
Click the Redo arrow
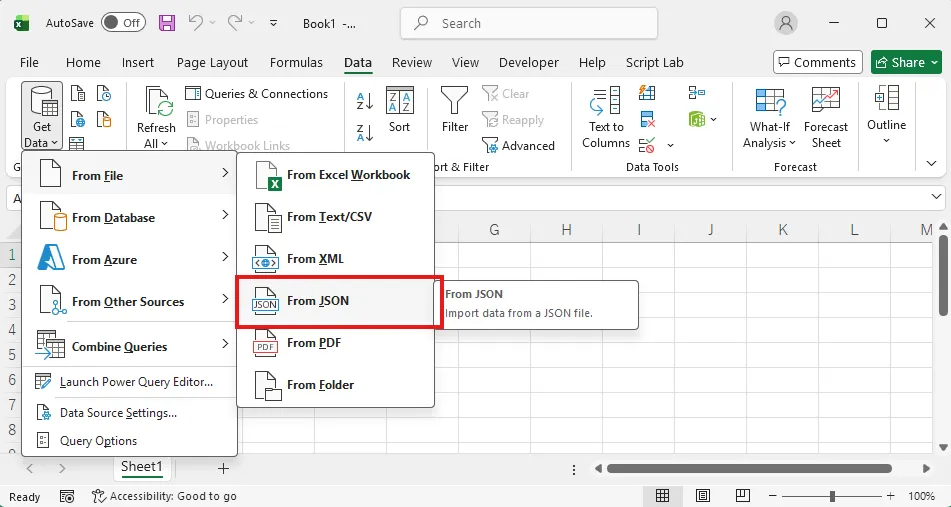(235, 23)
